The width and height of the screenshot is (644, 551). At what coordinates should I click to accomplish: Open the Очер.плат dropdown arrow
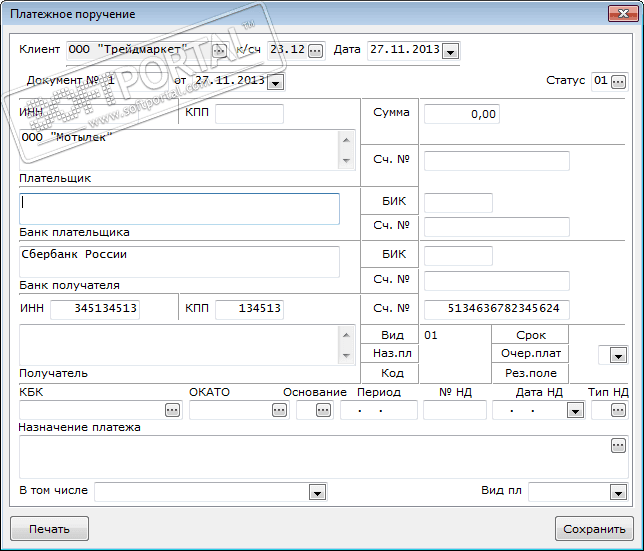tap(617, 355)
